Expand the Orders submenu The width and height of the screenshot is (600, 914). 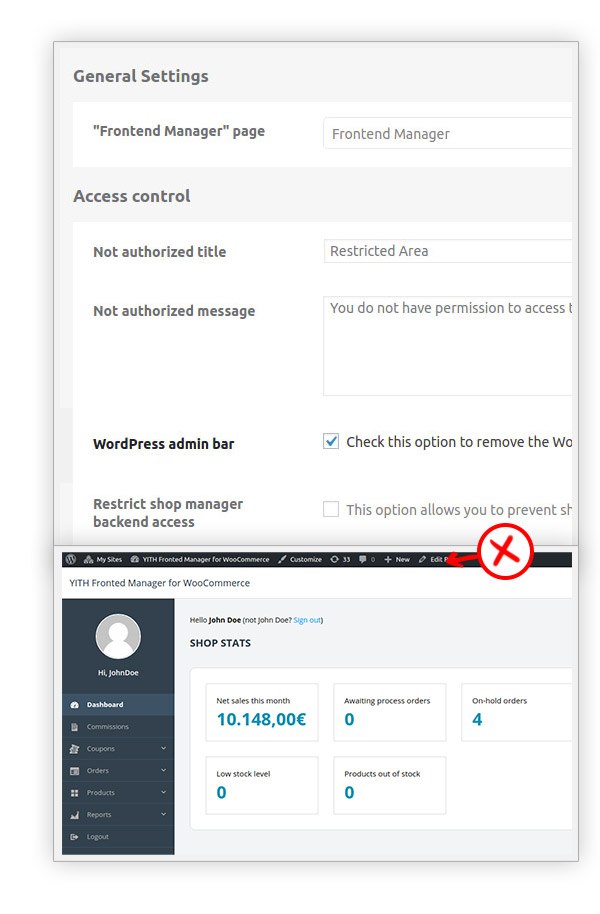tap(163, 770)
